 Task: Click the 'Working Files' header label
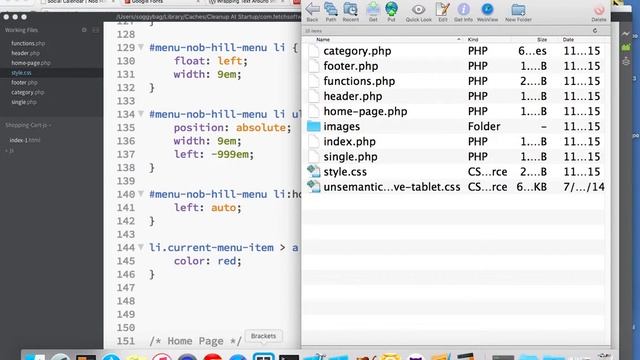[x=21, y=30]
